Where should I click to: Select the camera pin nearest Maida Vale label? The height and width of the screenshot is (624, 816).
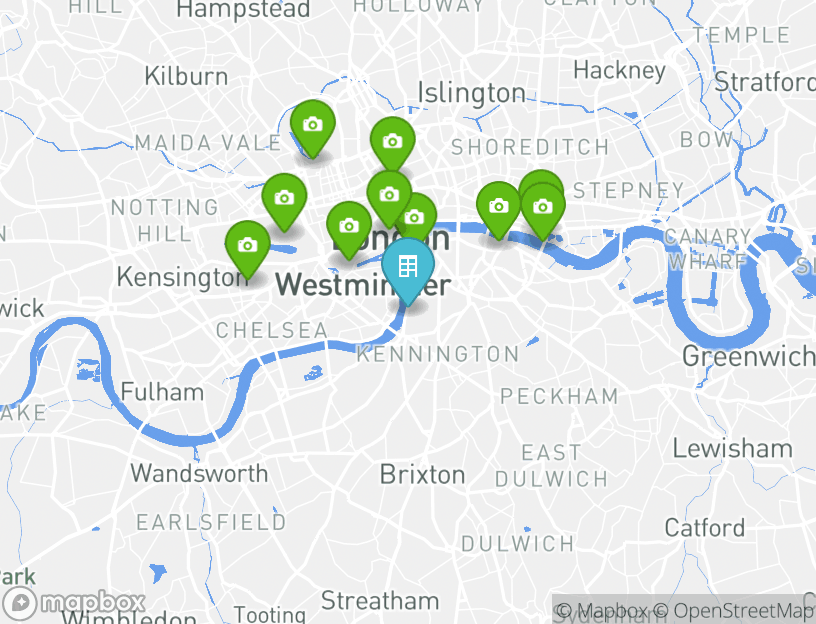(x=312, y=128)
